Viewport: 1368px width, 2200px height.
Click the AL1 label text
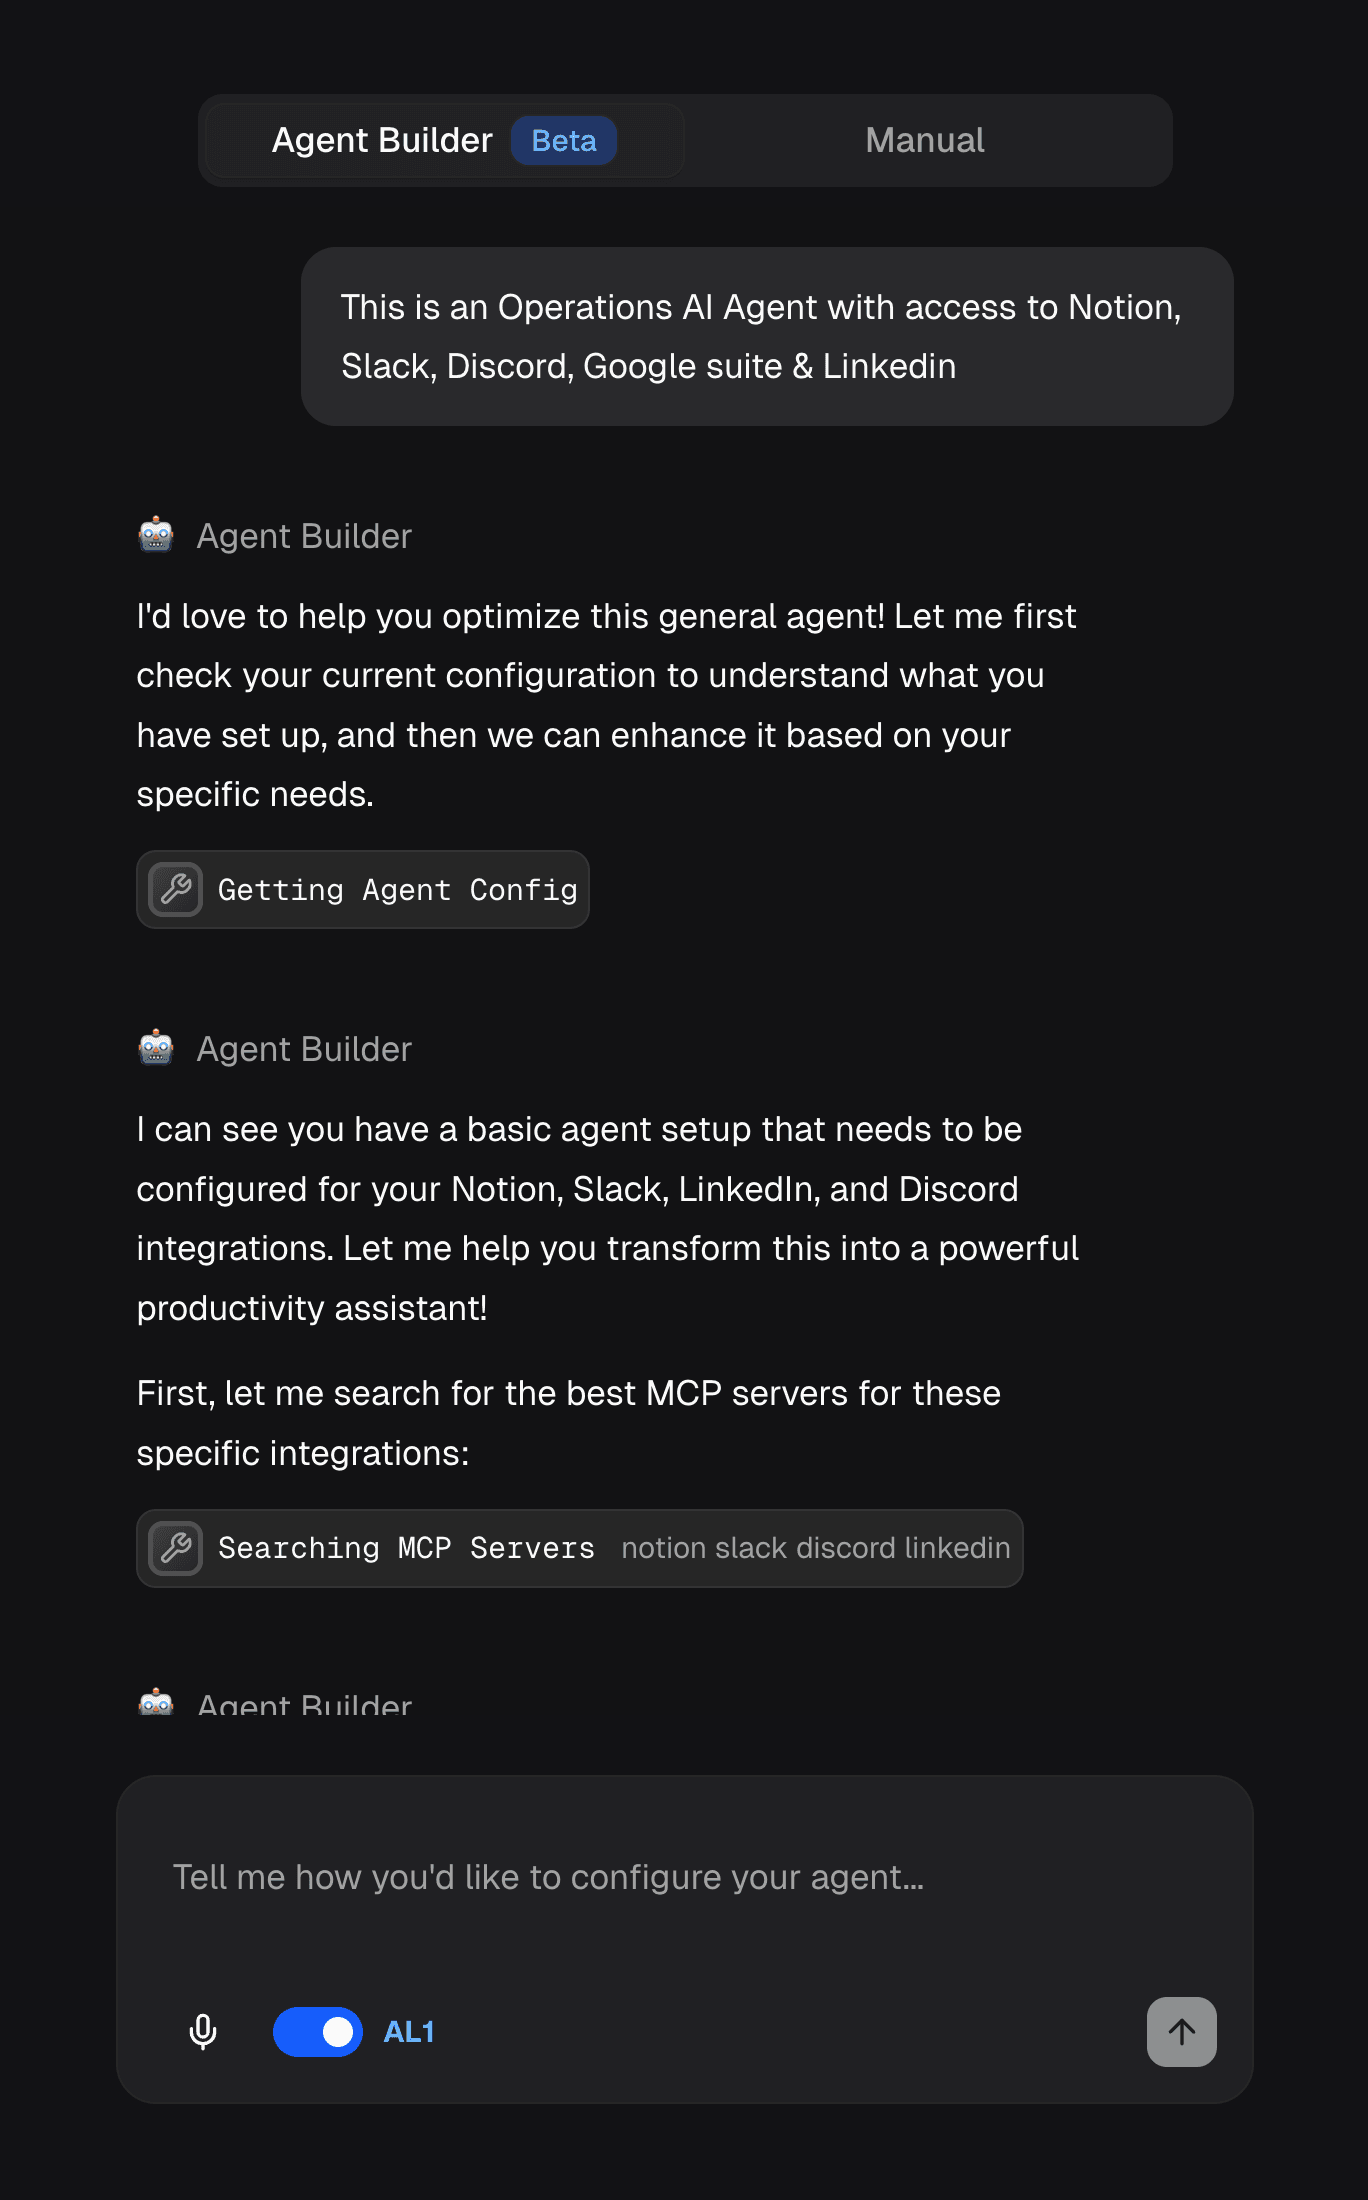406,2031
